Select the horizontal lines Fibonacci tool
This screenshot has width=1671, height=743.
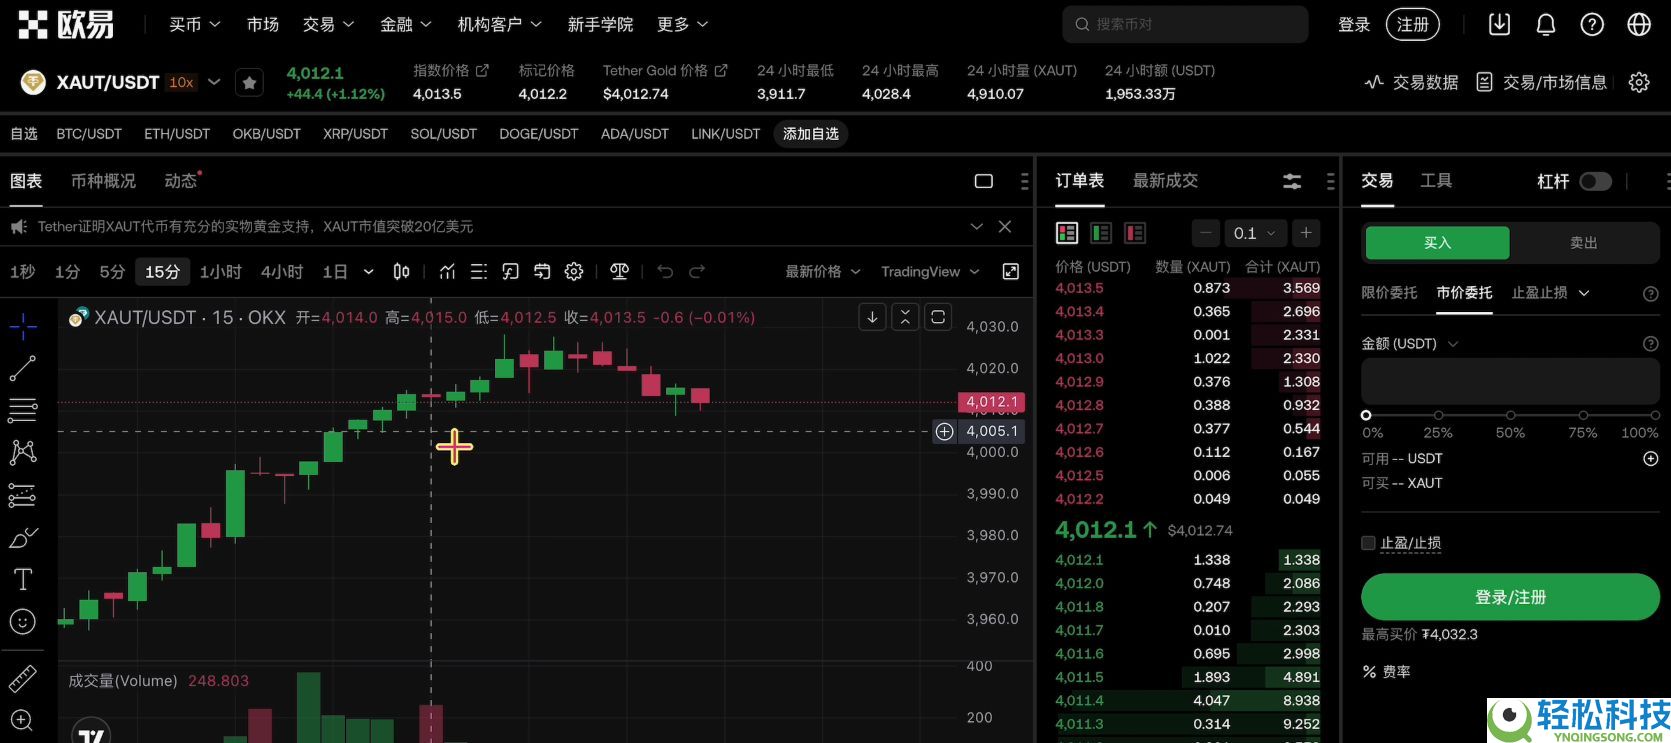(23, 410)
